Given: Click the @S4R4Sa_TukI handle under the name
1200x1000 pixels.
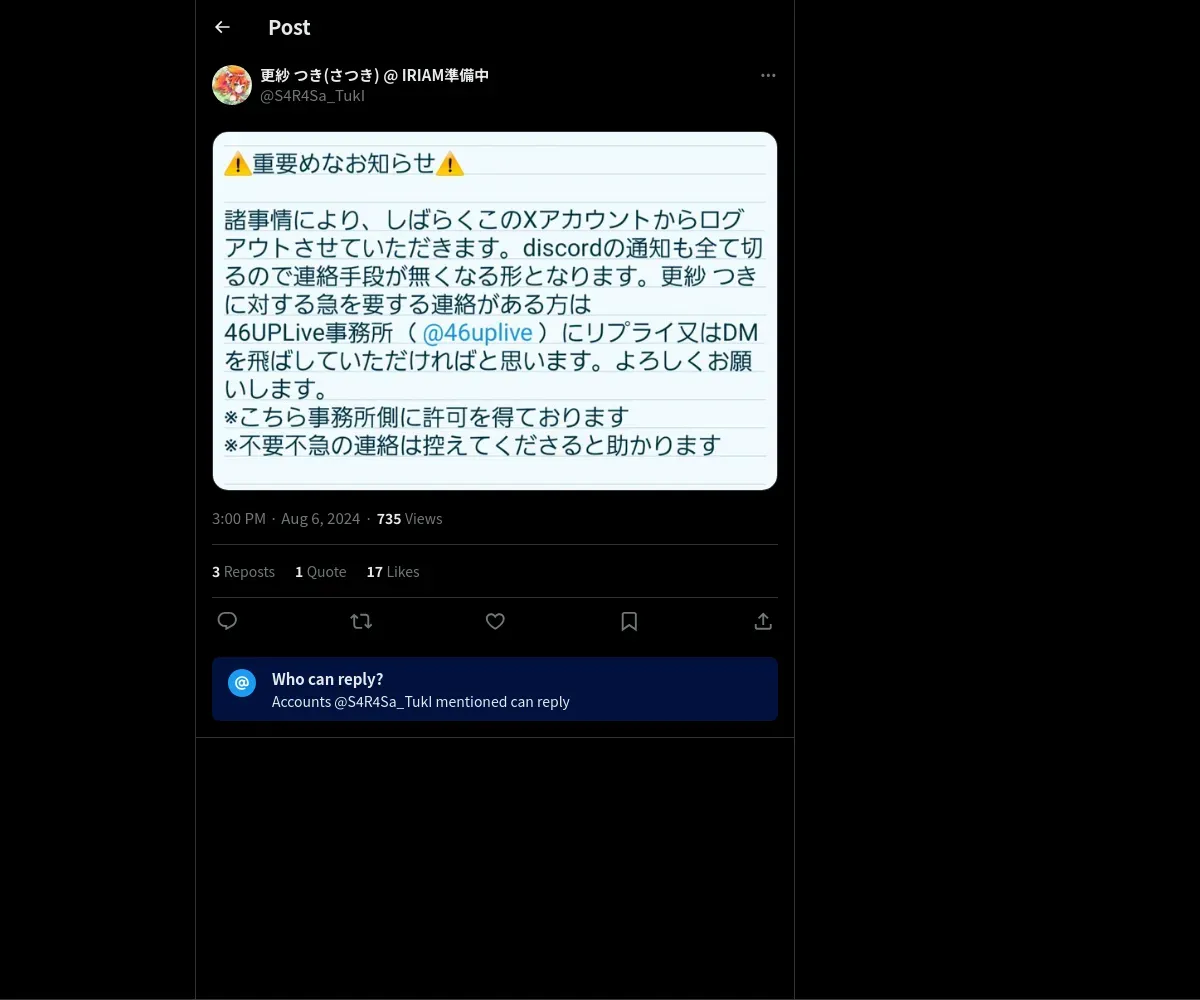Looking at the screenshot, I should pos(312,96).
